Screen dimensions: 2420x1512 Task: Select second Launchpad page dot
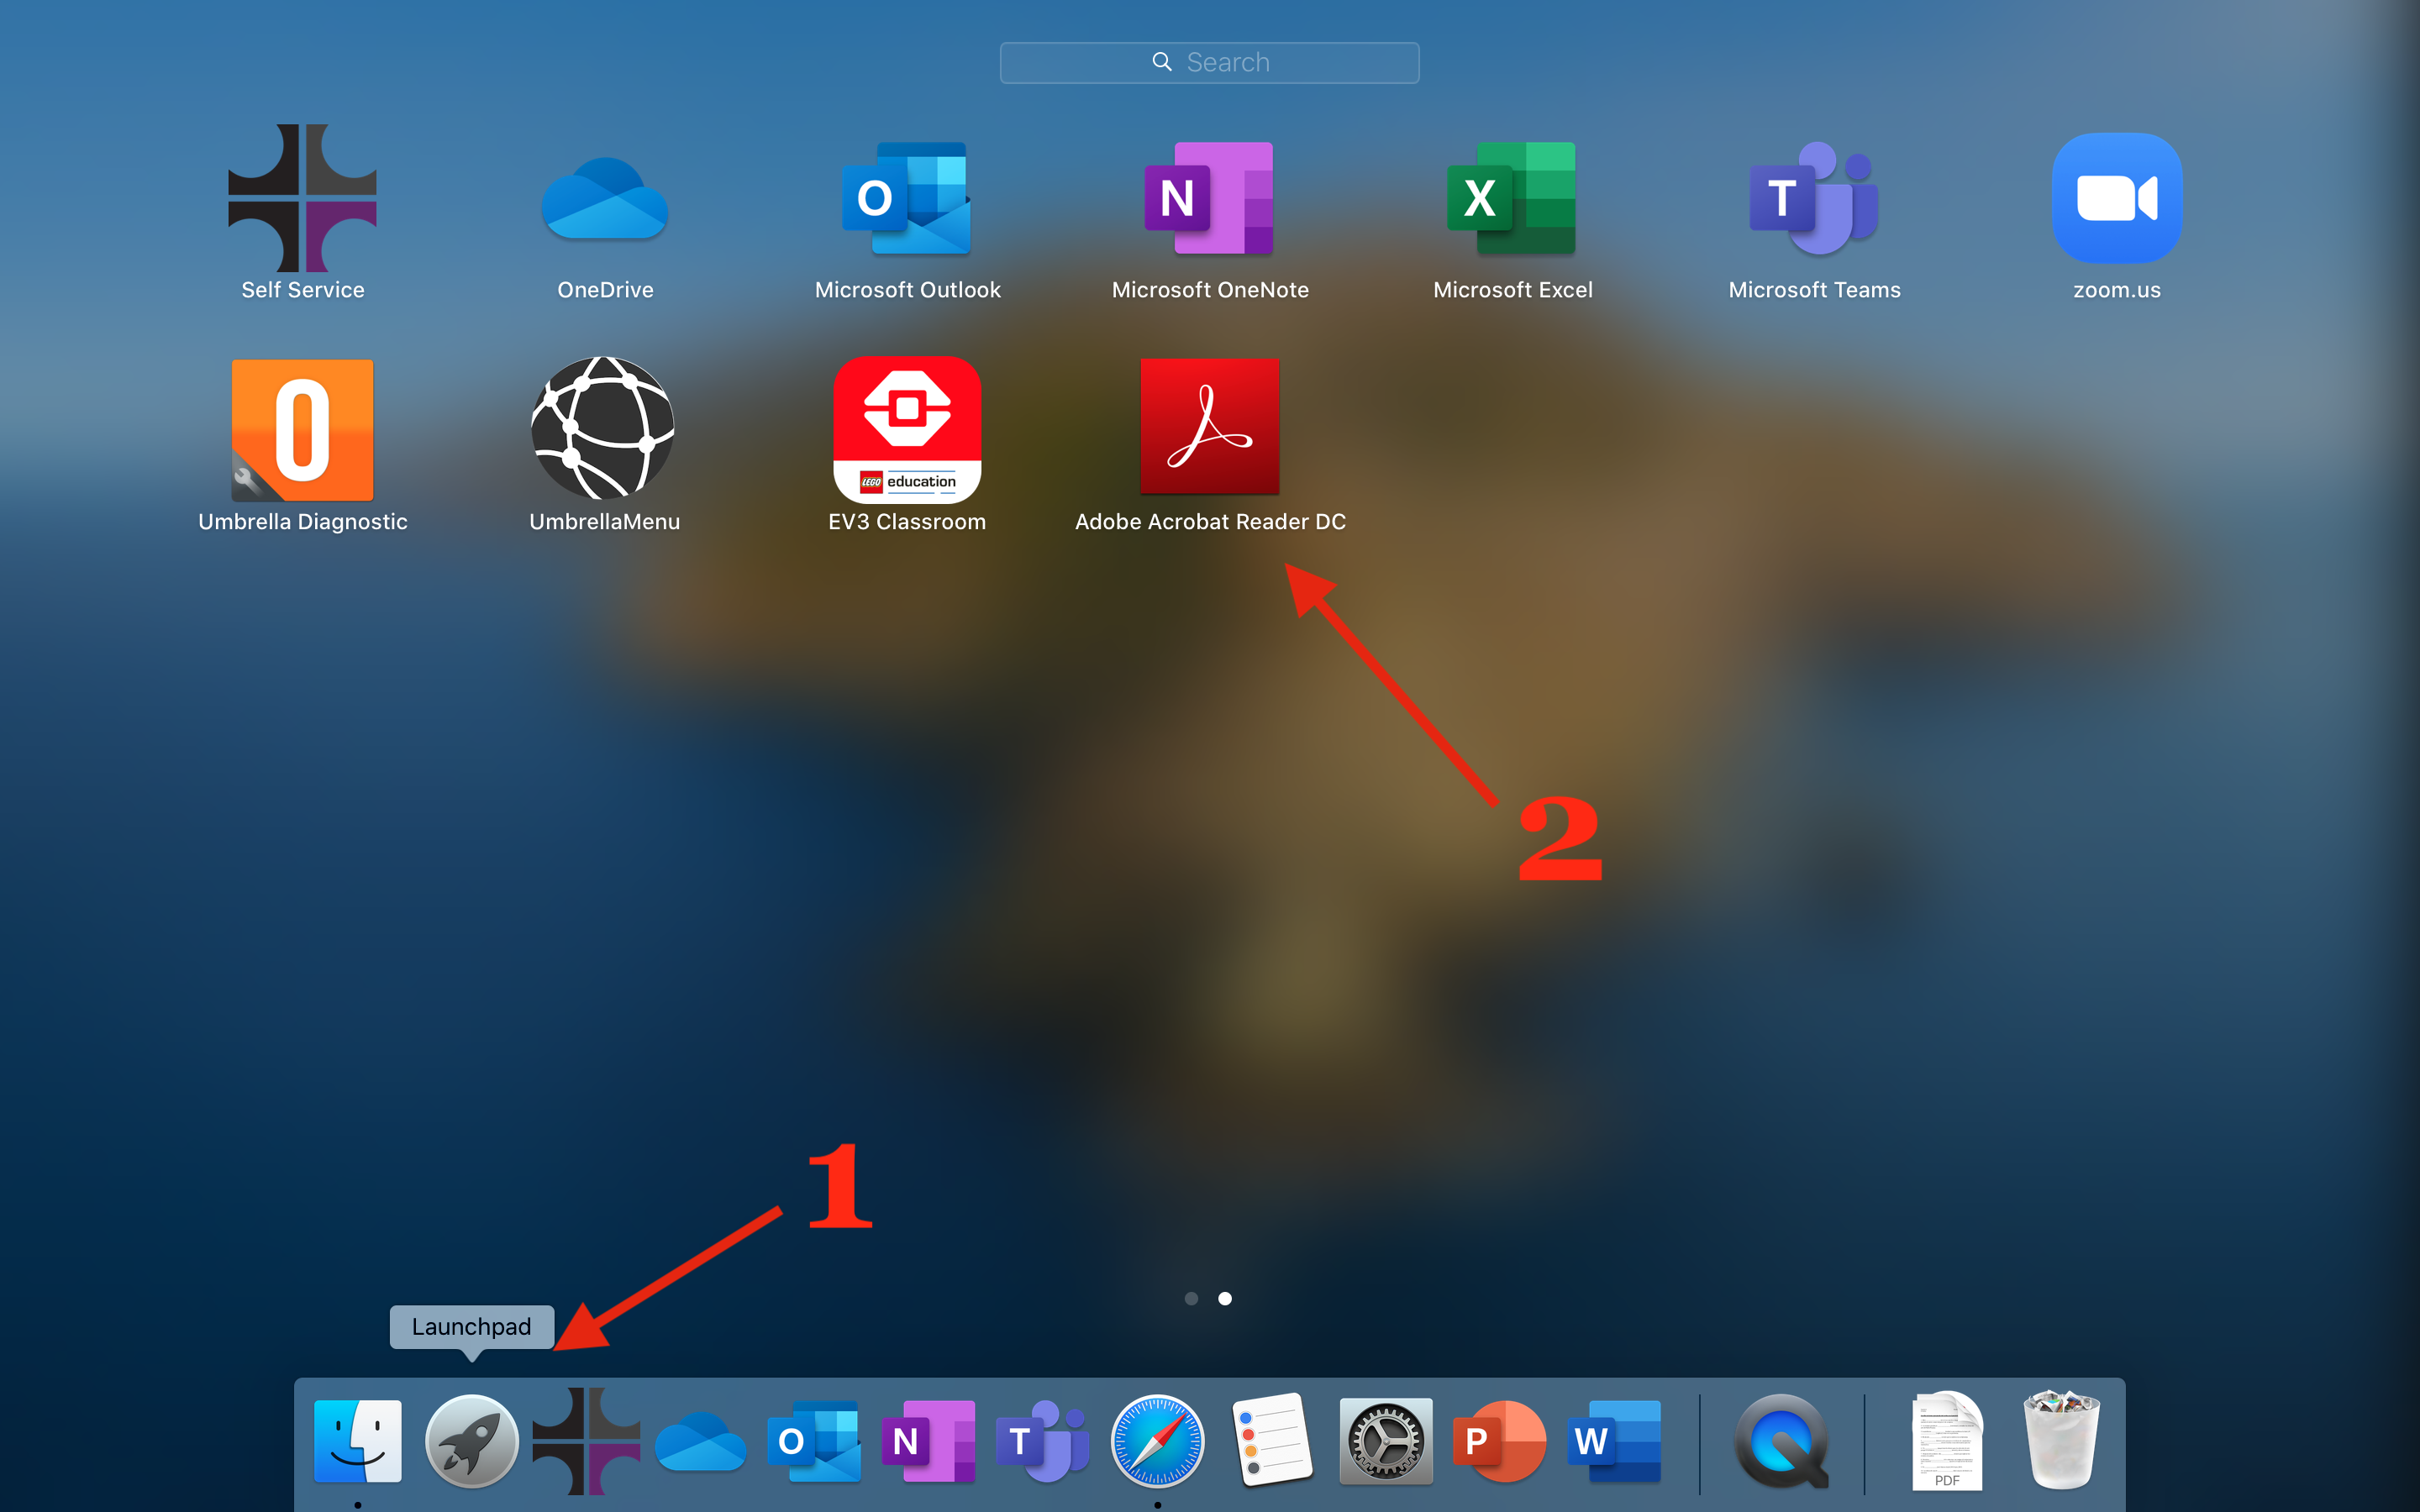(1225, 1298)
